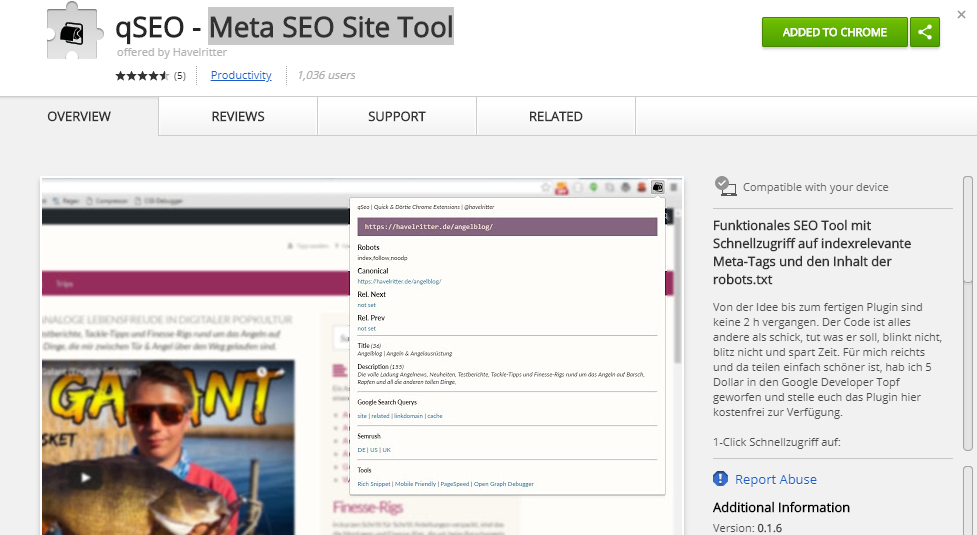The height and width of the screenshot is (535, 977).
Task: Click the extension preview screenshot
Action: point(362,356)
